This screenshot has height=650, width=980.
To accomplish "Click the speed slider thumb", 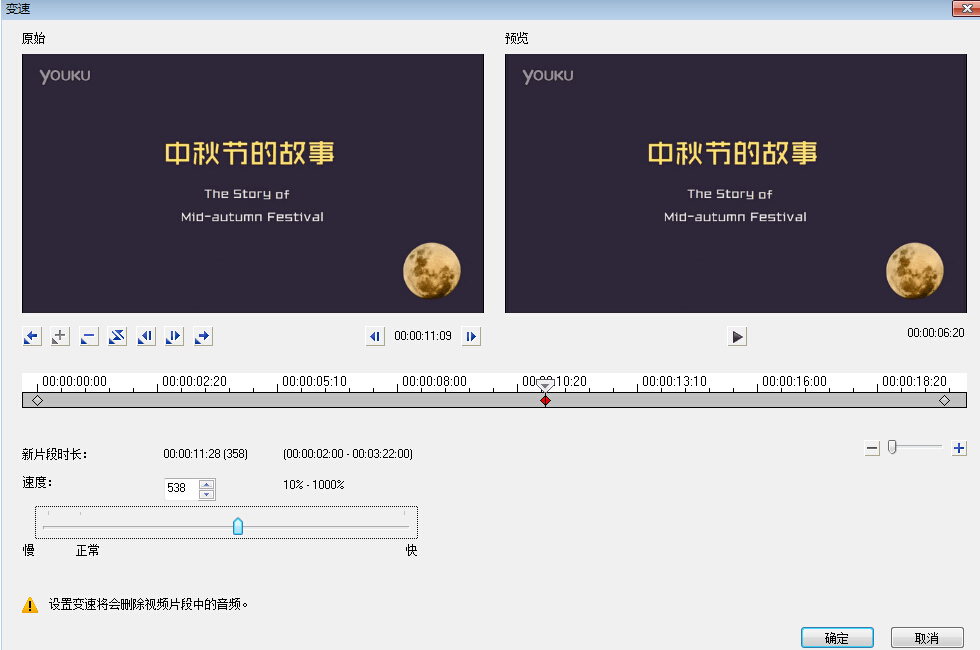I will pos(238,526).
